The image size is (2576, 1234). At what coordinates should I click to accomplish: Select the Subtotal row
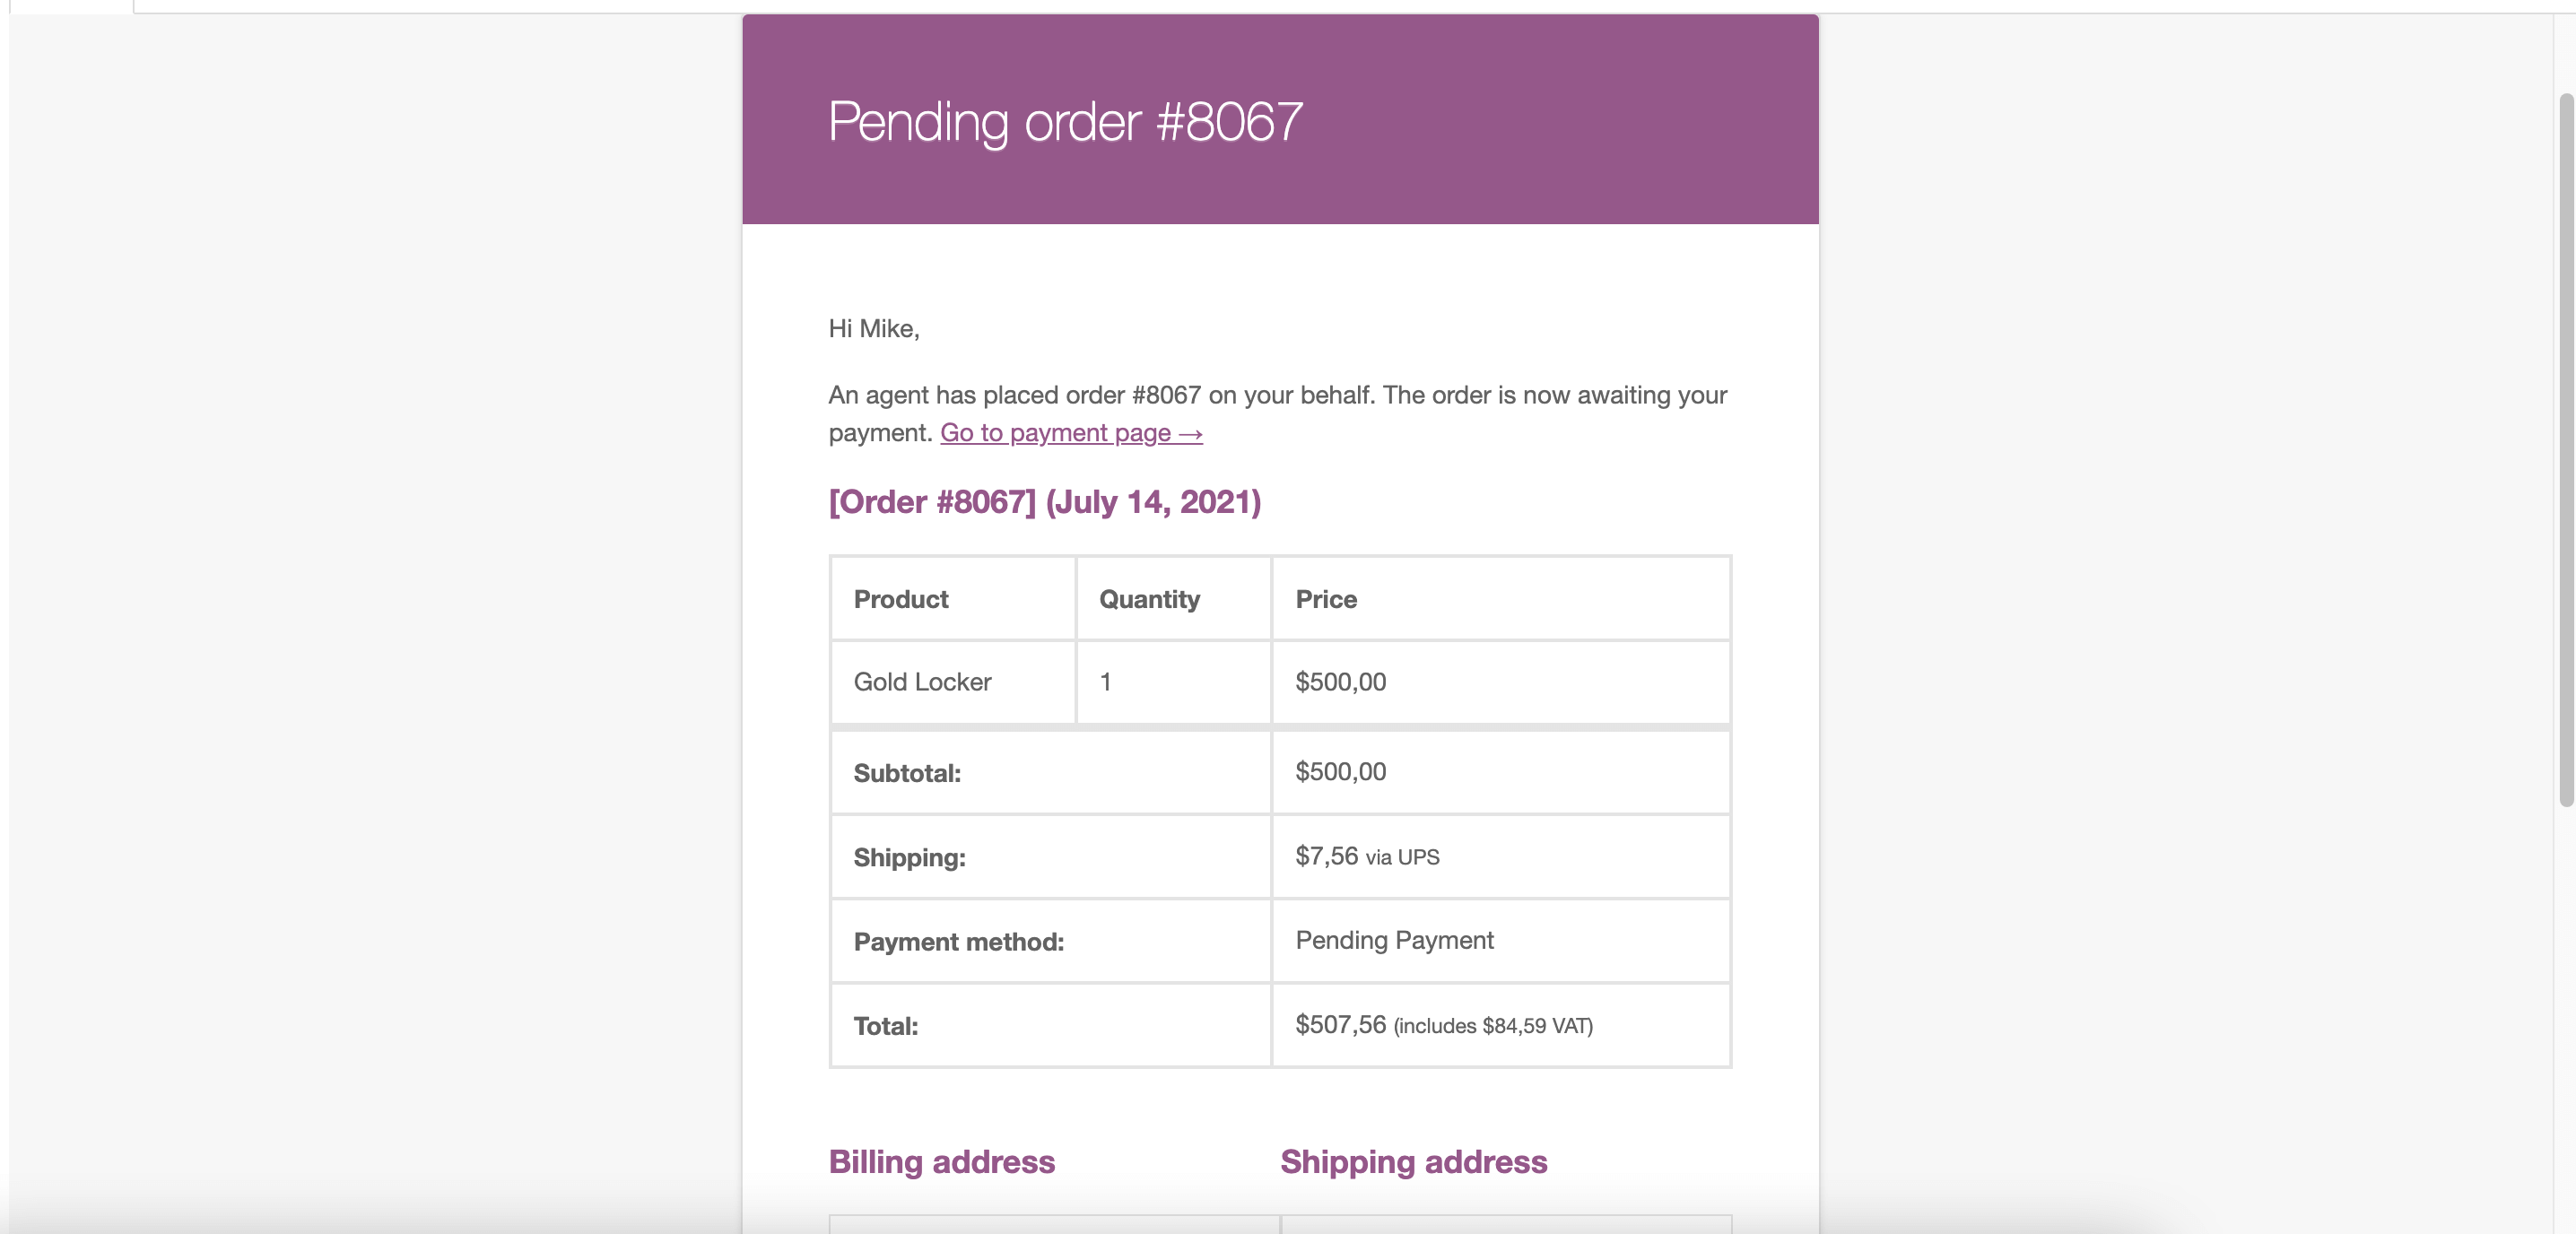coord(905,772)
